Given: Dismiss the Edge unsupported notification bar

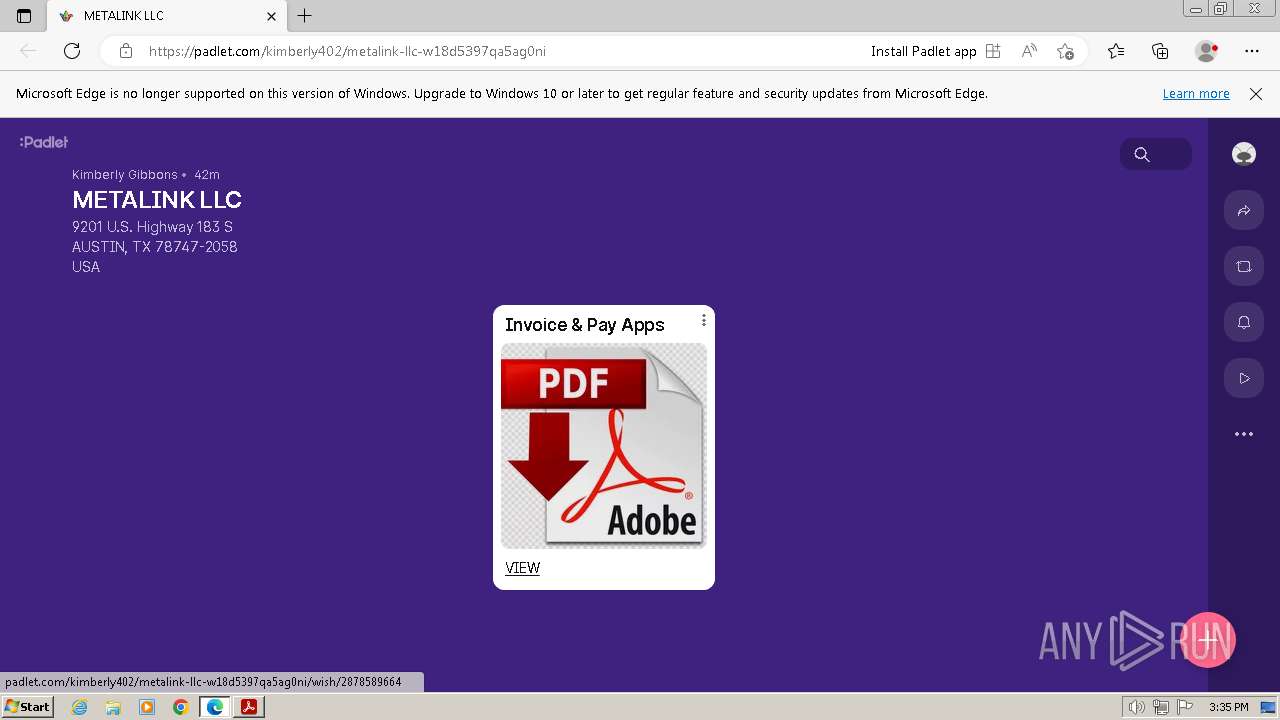Looking at the screenshot, I should tap(1256, 93).
